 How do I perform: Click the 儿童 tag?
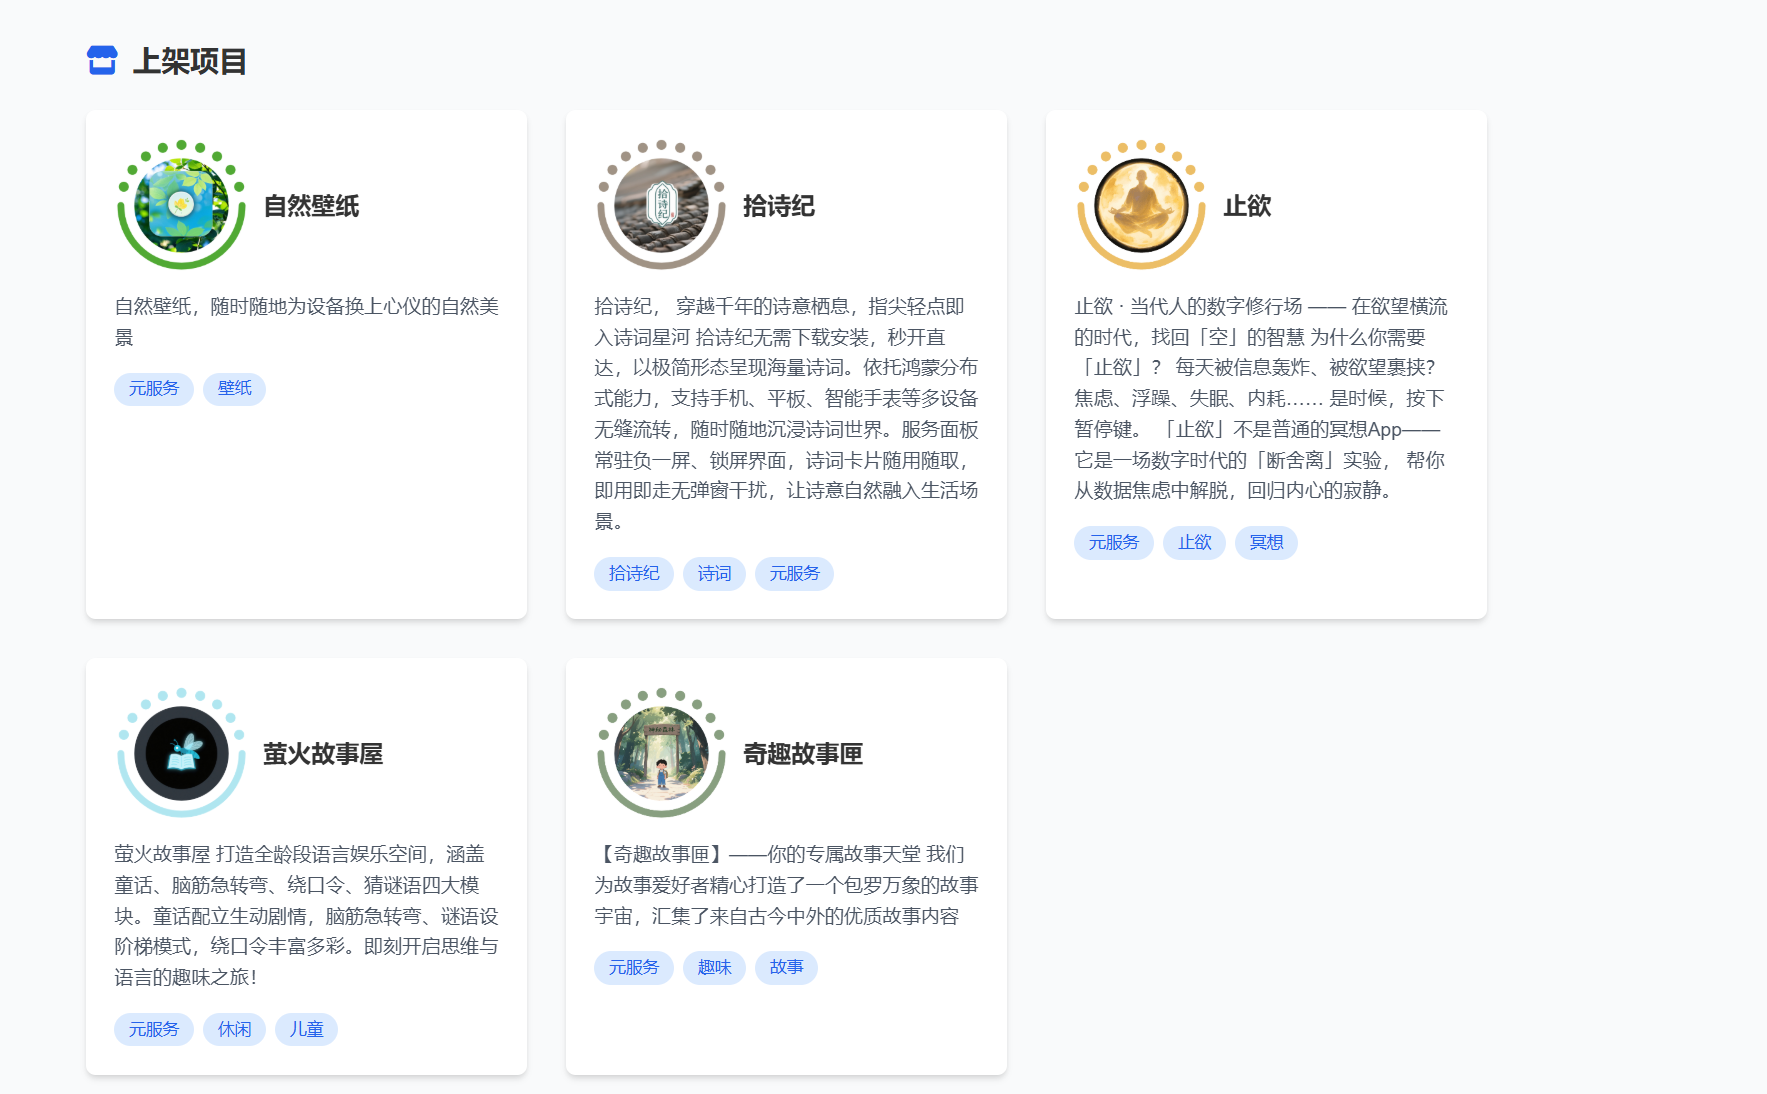(306, 1029)
